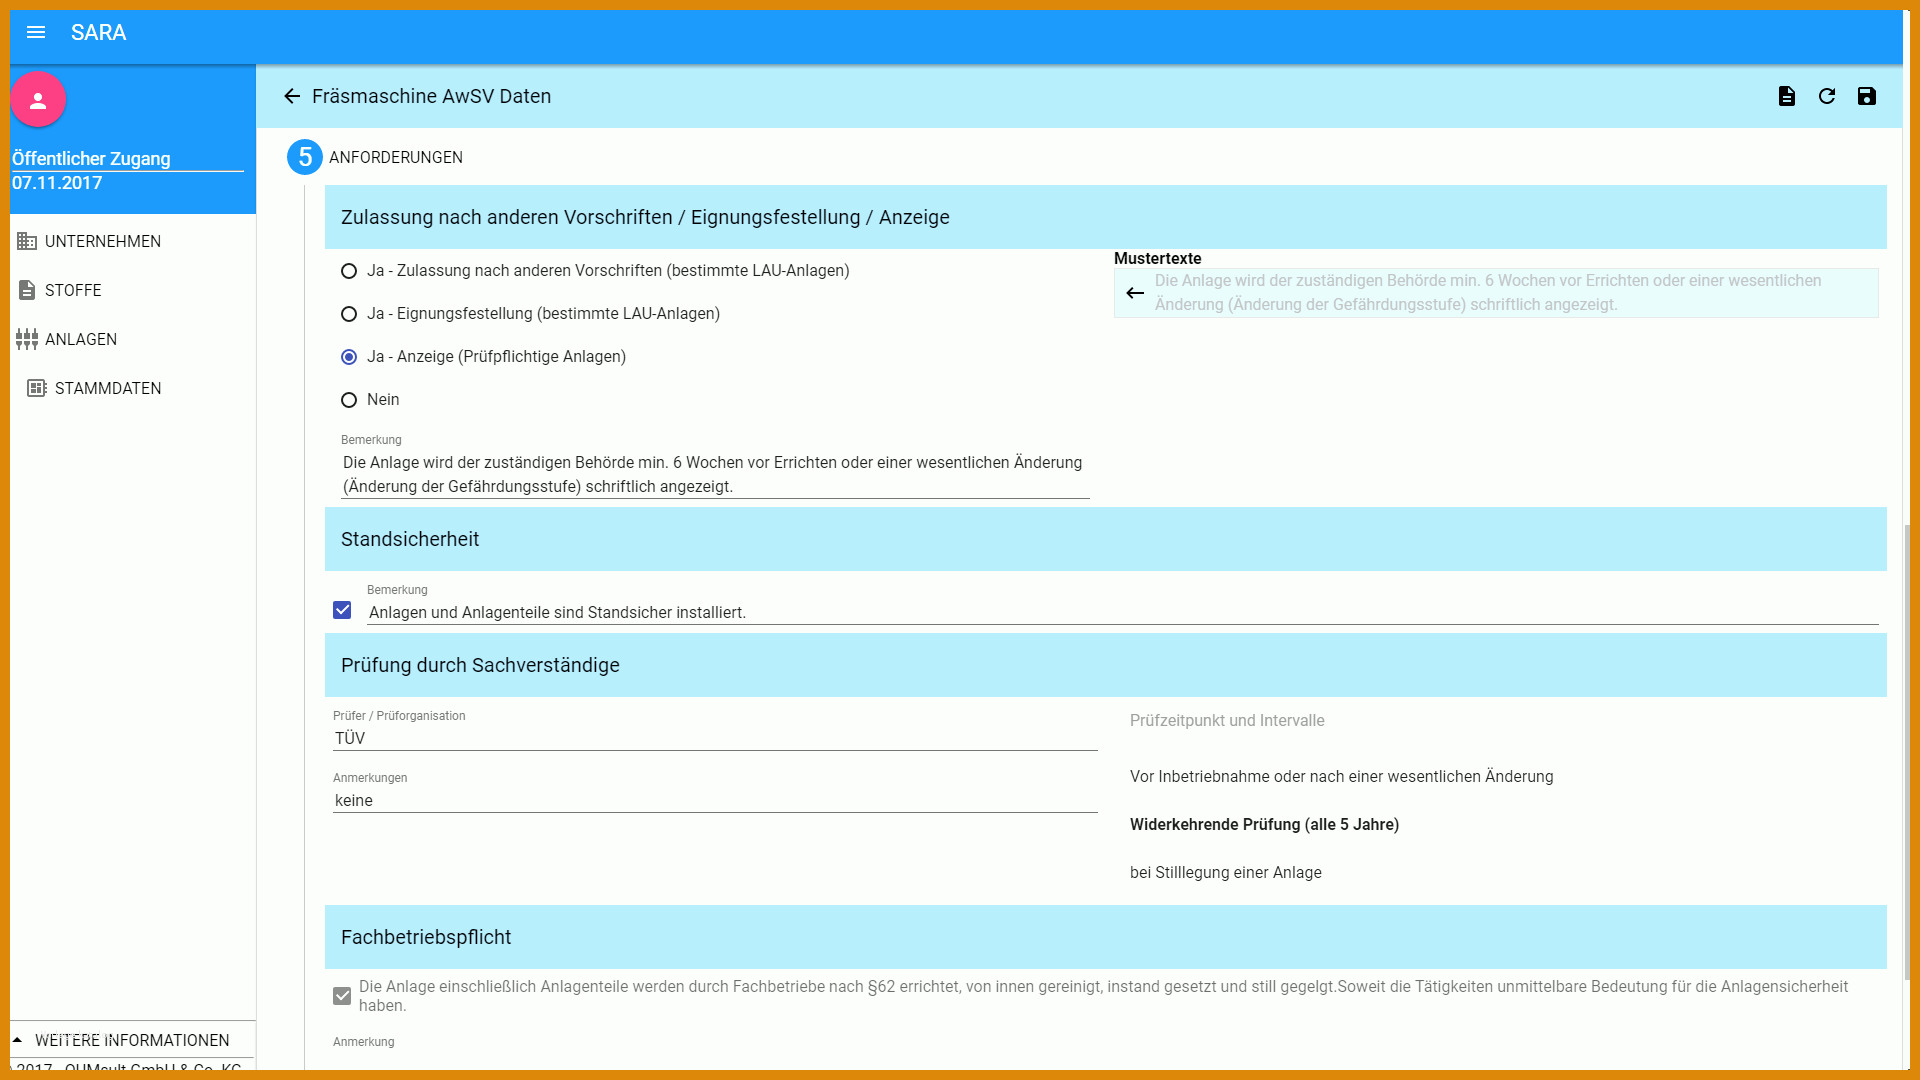Open the hamburger navigation menu

pos(36,32)
